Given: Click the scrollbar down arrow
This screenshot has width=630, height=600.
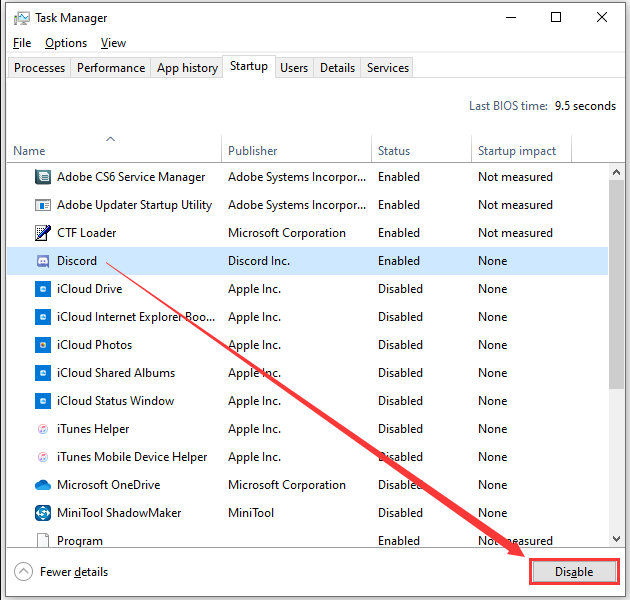Looking at the screenshot, I should [x=616, y=539].
